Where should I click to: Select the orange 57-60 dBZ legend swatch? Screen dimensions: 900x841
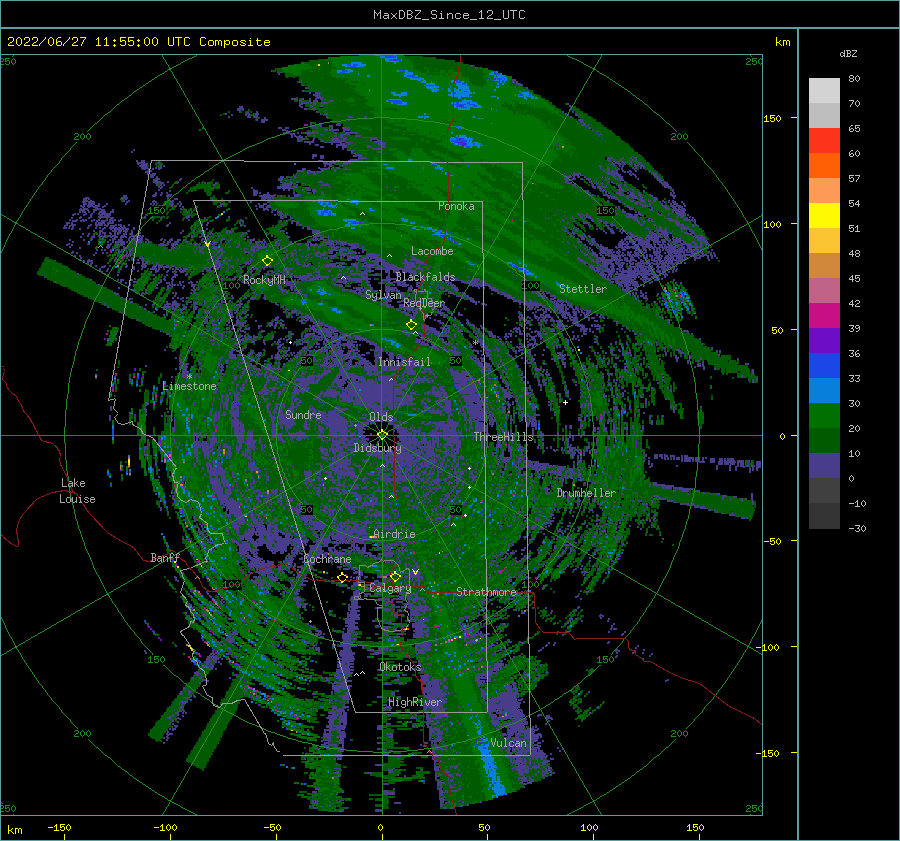824,165
